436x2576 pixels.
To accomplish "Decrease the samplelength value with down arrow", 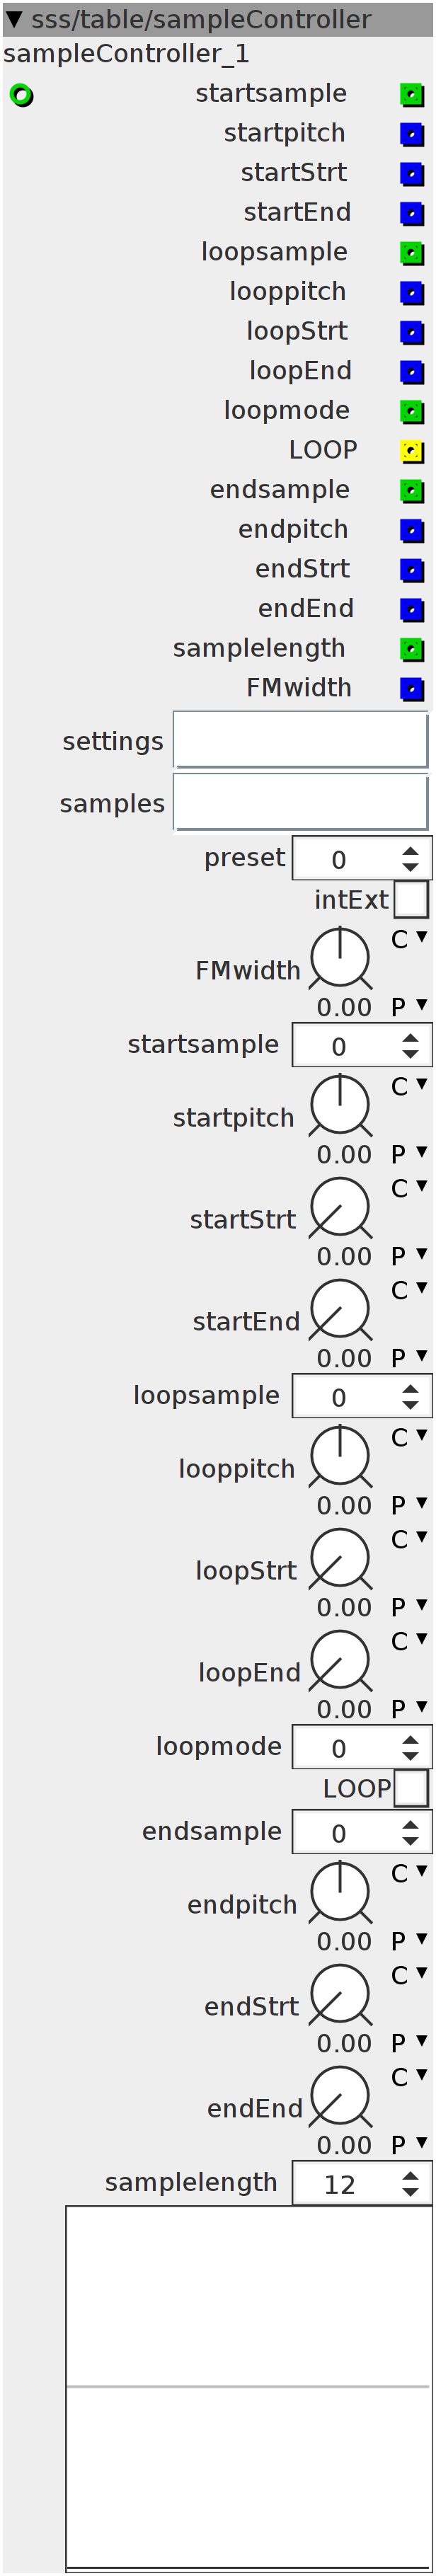I will point(410,2192).
